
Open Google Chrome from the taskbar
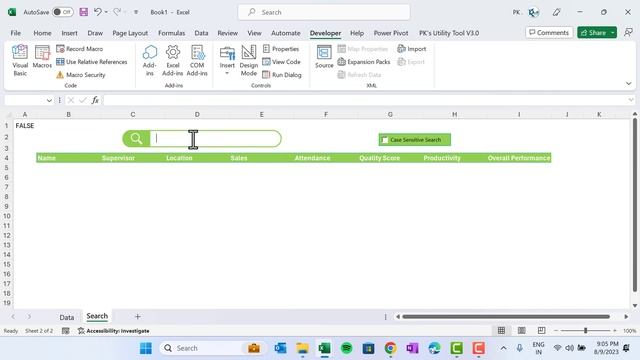(x=391, y=348)
